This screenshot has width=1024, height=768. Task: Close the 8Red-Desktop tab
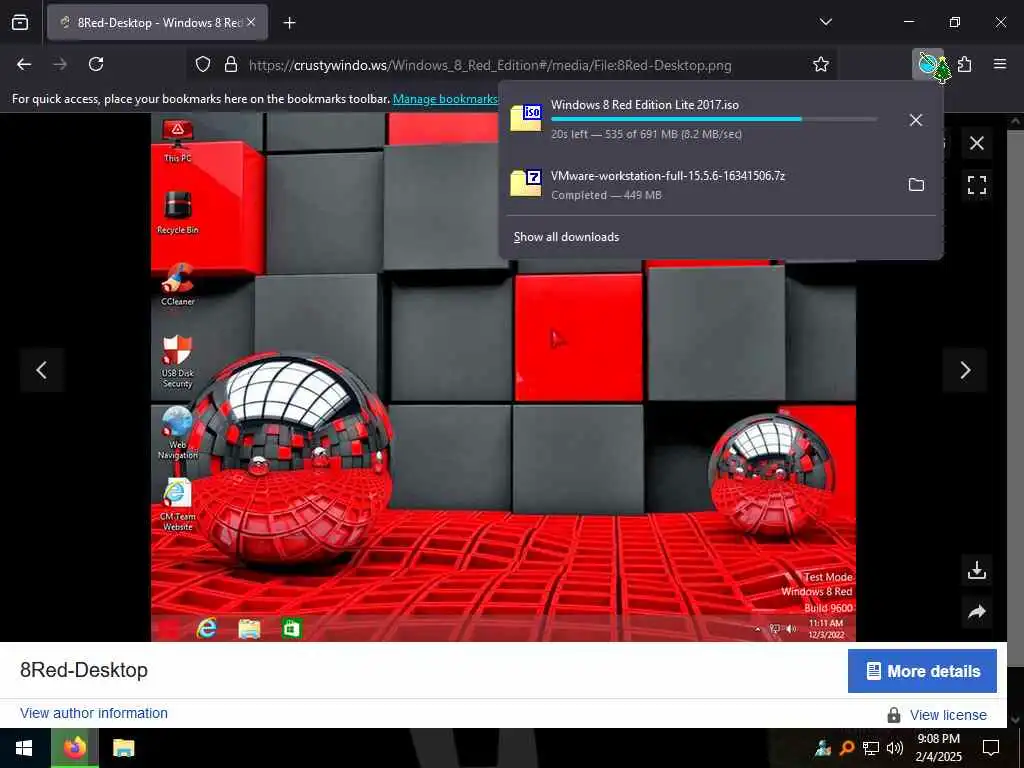pos(251,22)
